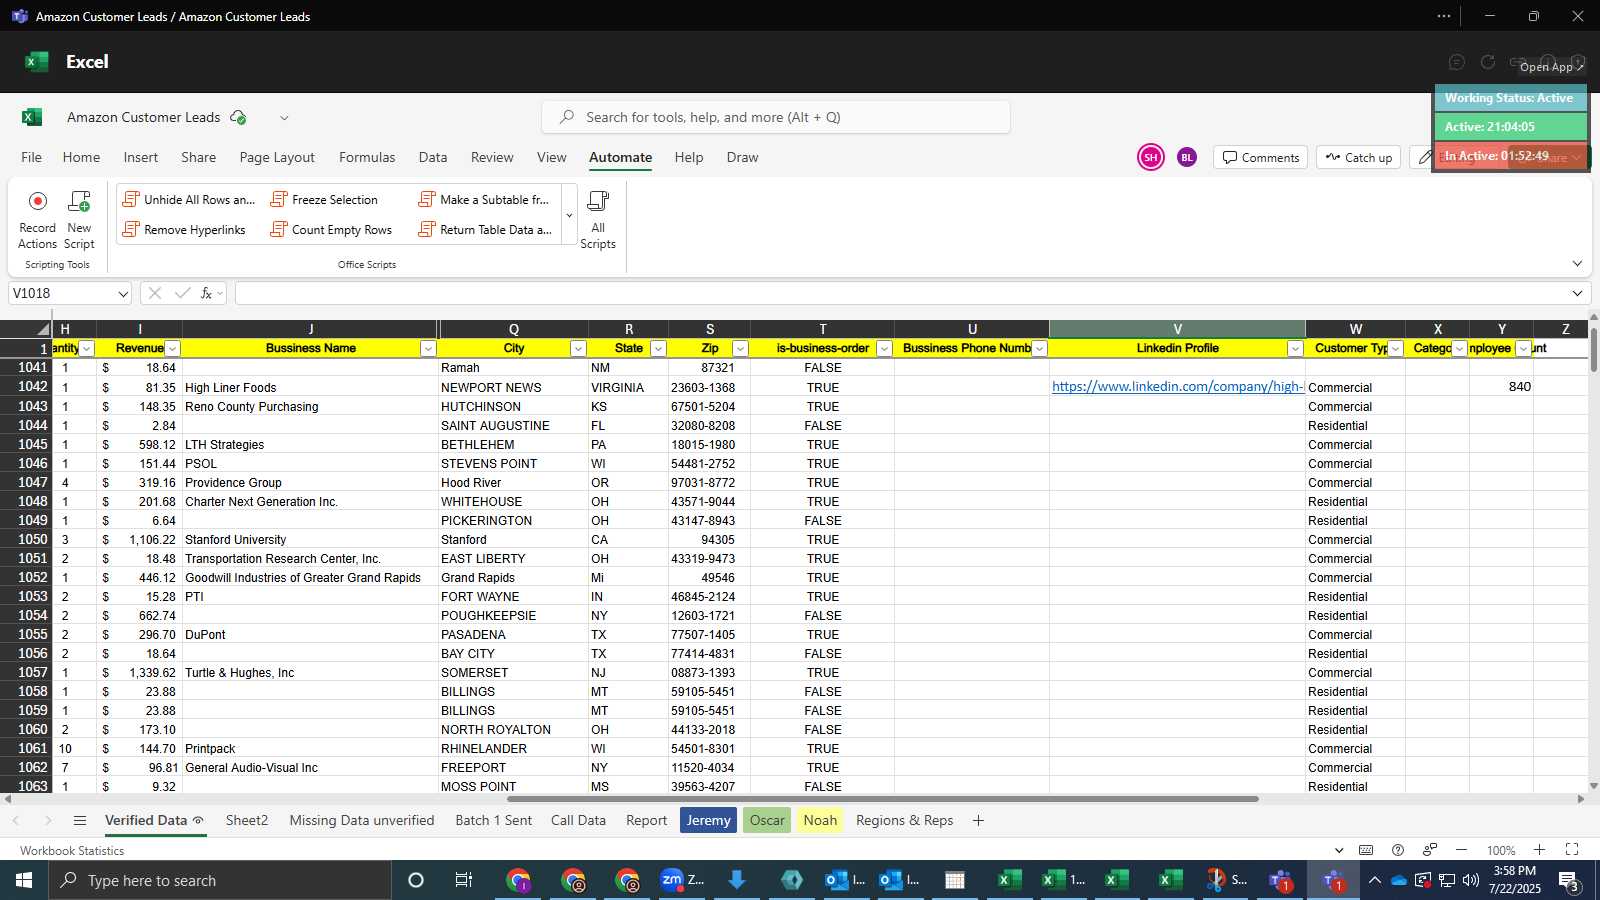This screenshot has width=1600, height=900.
Task: Open the Teams more options ellipsis
Action: click(x=1443, y=16)
